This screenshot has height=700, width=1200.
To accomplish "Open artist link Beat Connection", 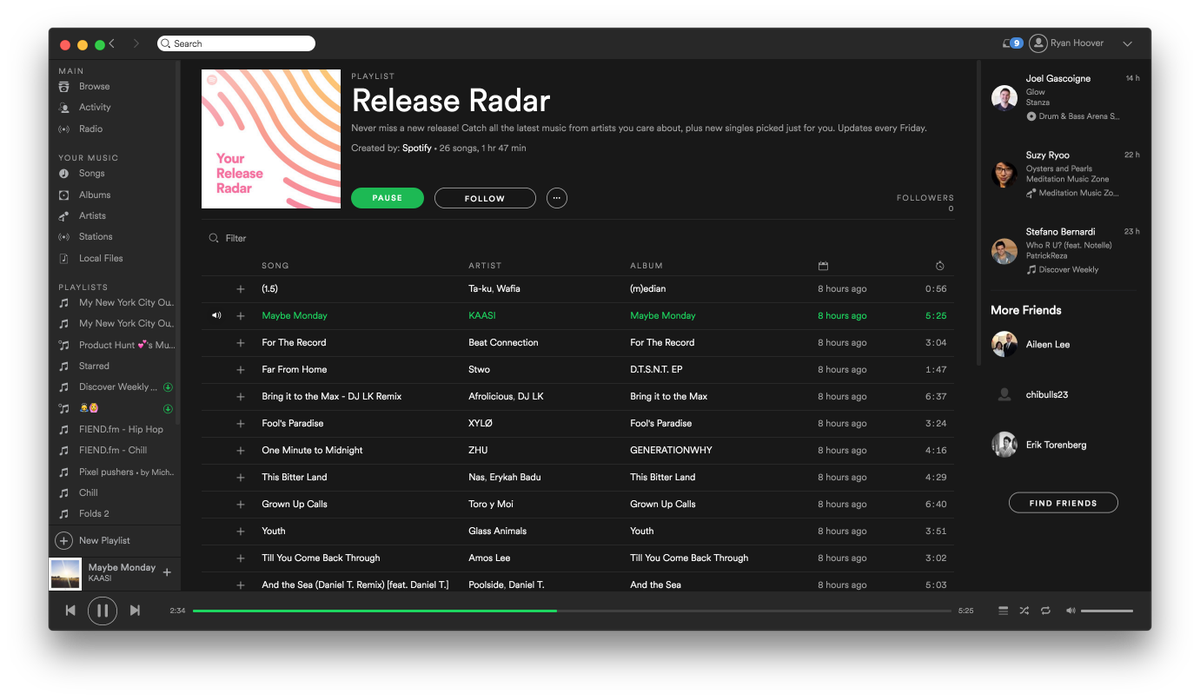I will [x=503, y=343].
